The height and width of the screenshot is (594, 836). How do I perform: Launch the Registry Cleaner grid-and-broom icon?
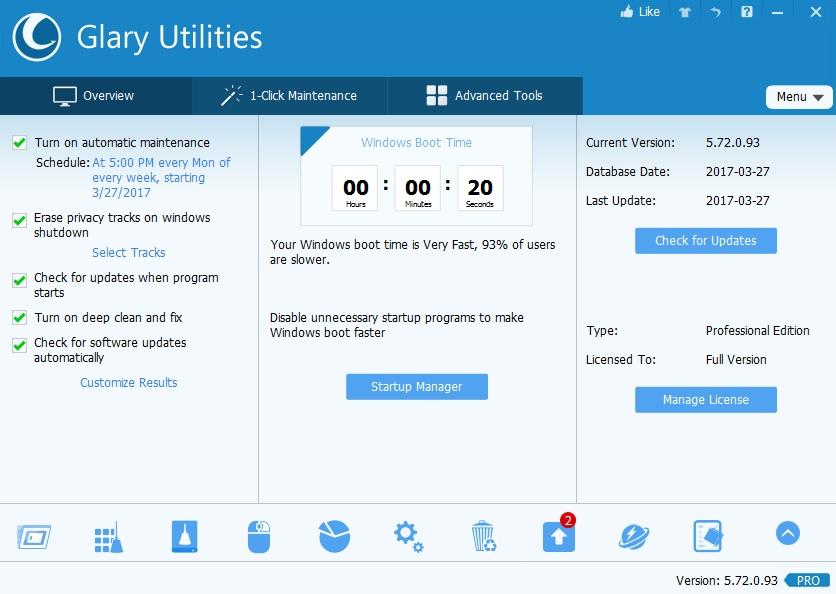(108, 537)
